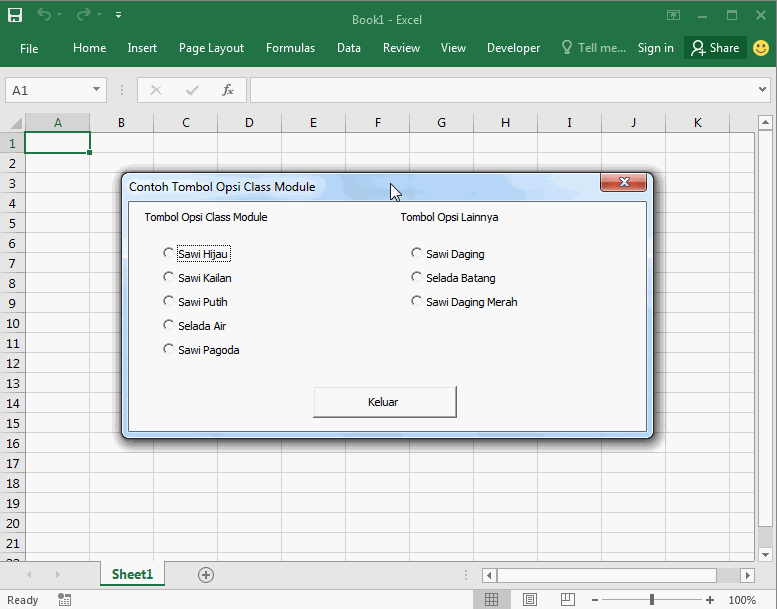Viewport: 777px width, 609px height.
Task: Select the Sawi Kailan option
Action: click(x=197, y=278)
